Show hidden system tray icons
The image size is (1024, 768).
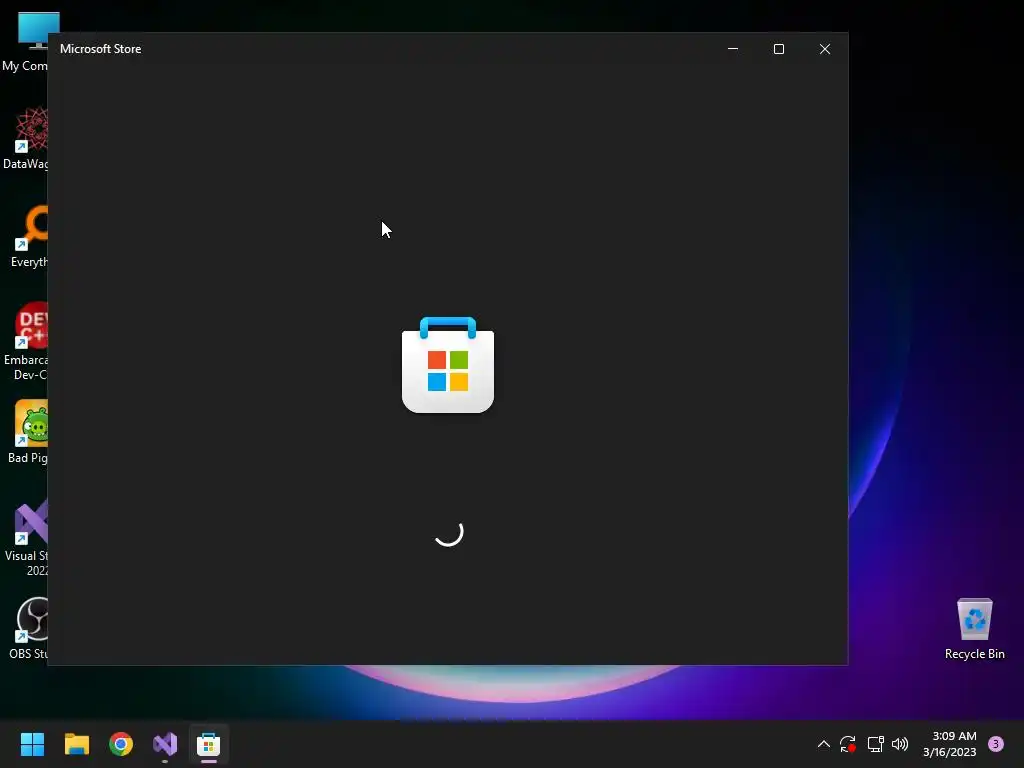[824, 744]
